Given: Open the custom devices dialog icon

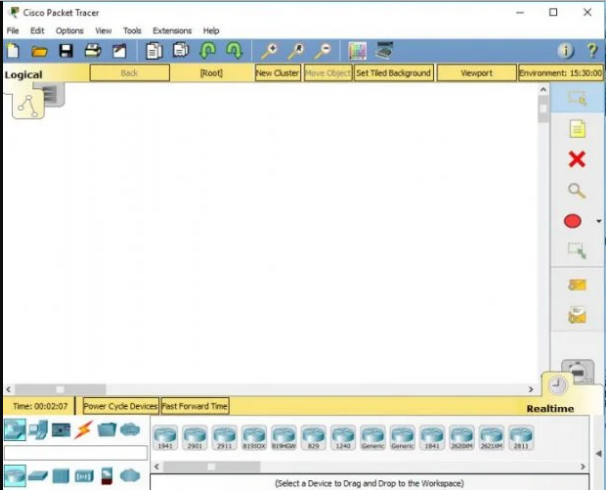Looking at the screenshot, I should pyautogui.click(x=384, y=50).
